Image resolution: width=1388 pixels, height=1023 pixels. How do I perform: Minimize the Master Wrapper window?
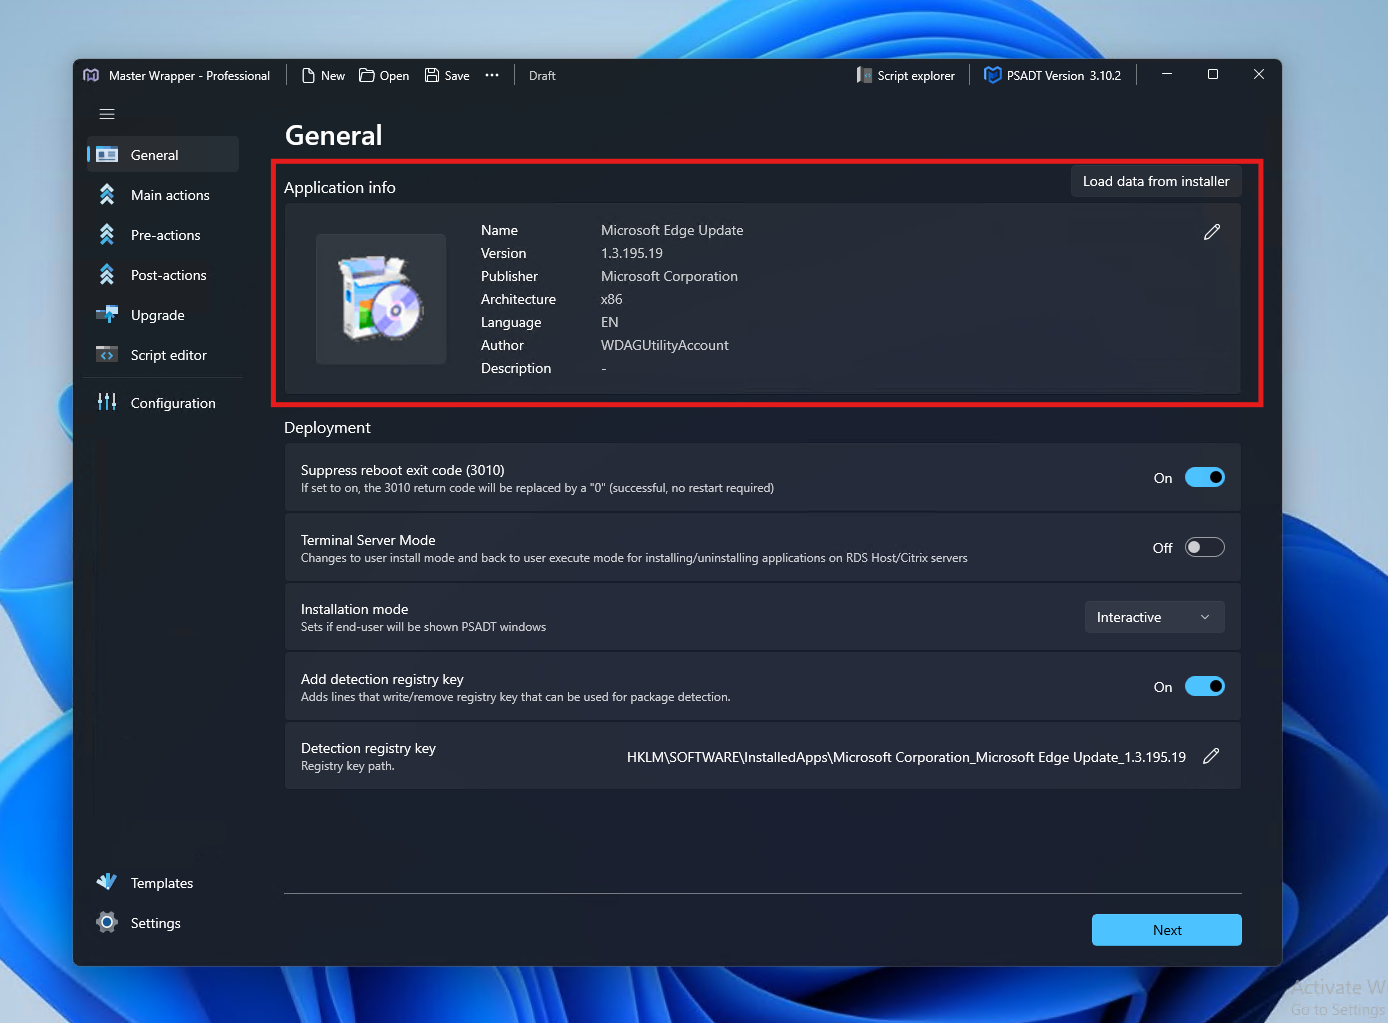tap(1166, 74)
